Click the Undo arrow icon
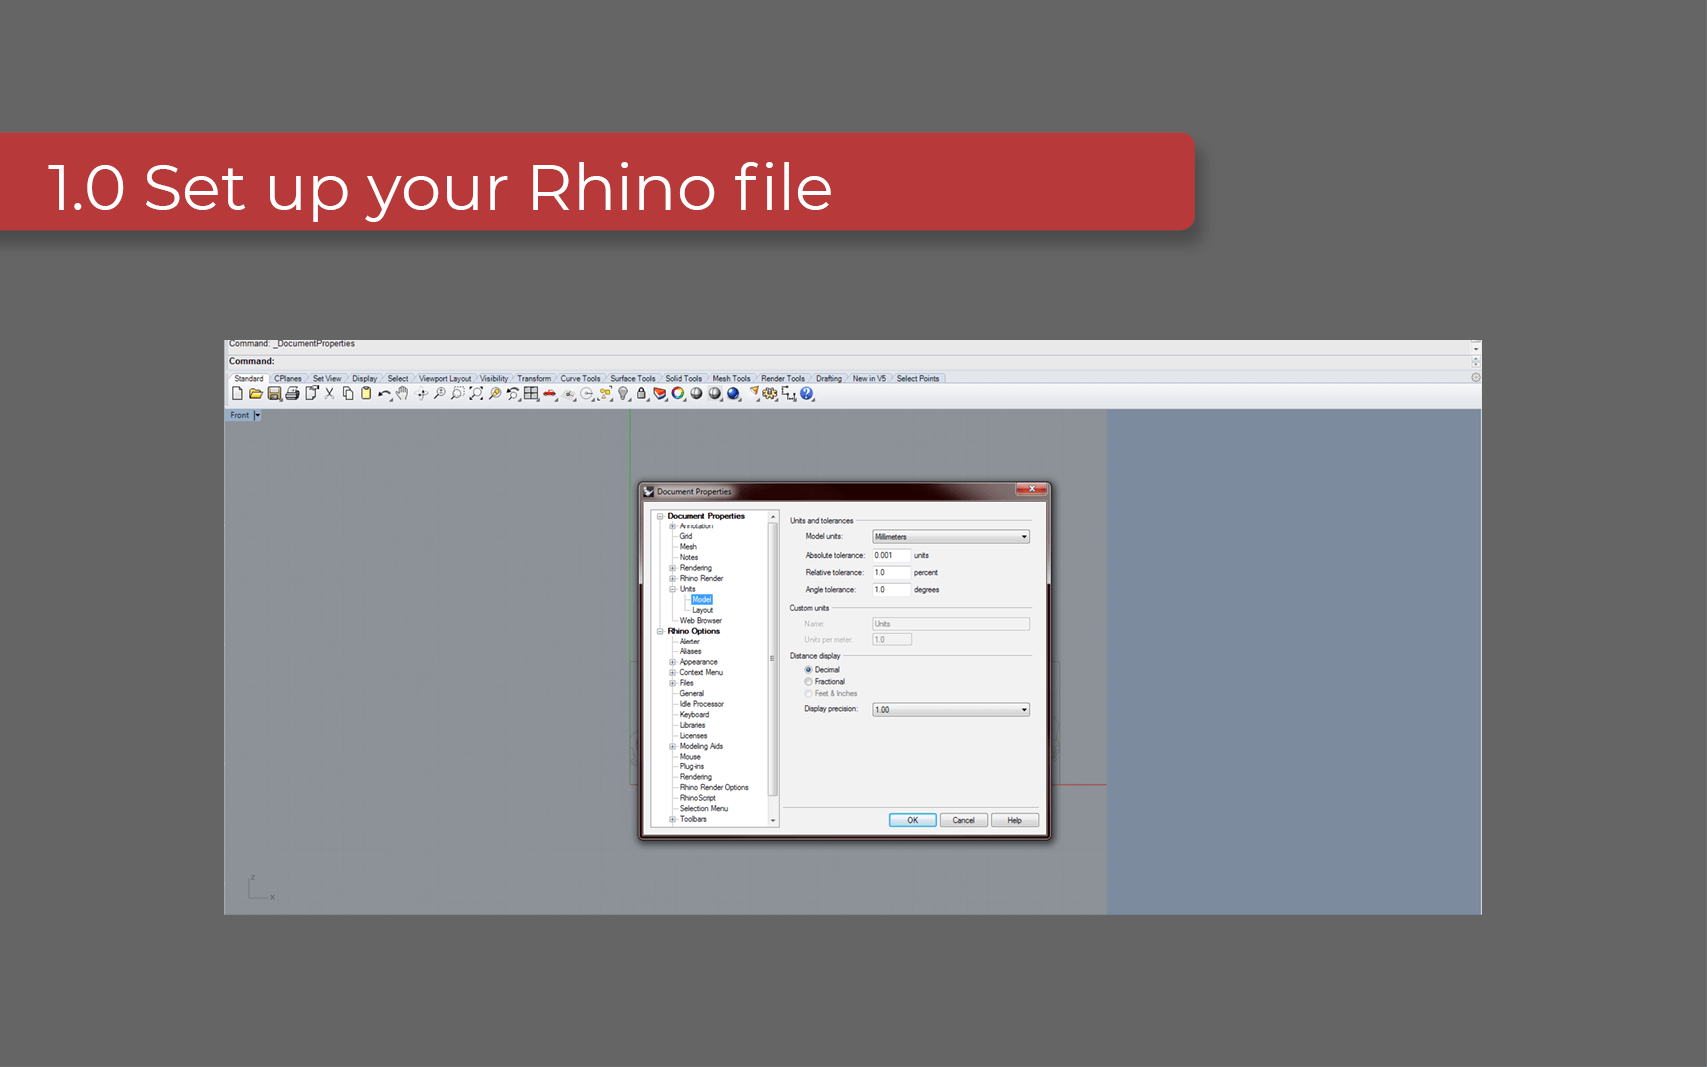The height and width of the screenshot is (1067, 1707). point(384,394)
